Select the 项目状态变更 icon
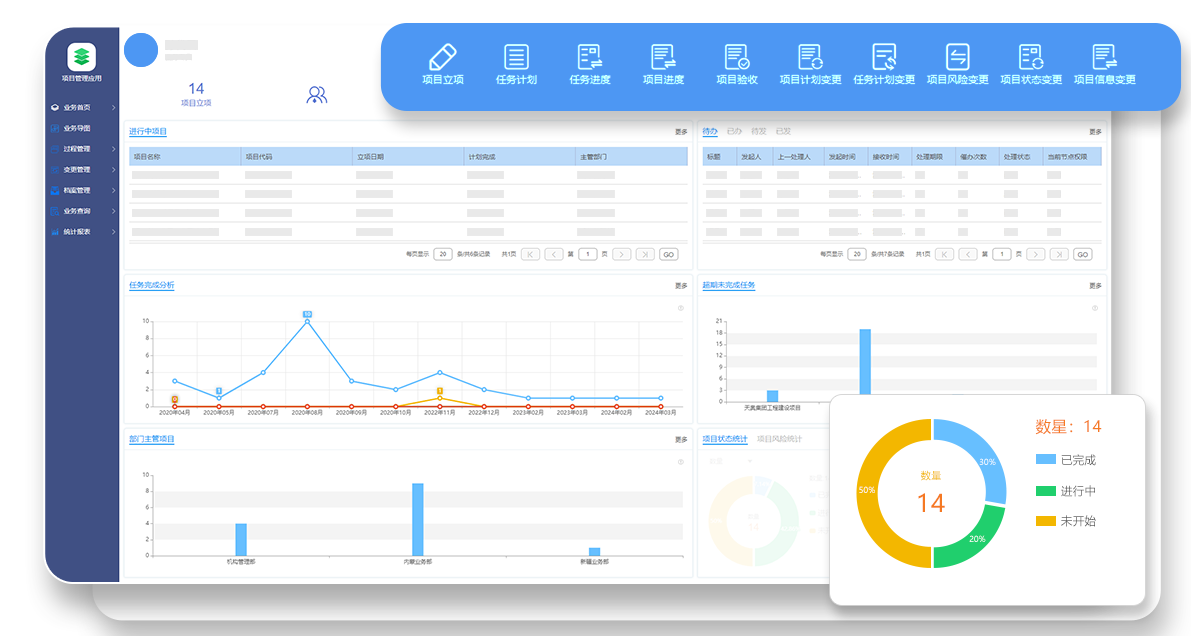The width and height of the screenshot is (1191, 636). [1030, 57]
